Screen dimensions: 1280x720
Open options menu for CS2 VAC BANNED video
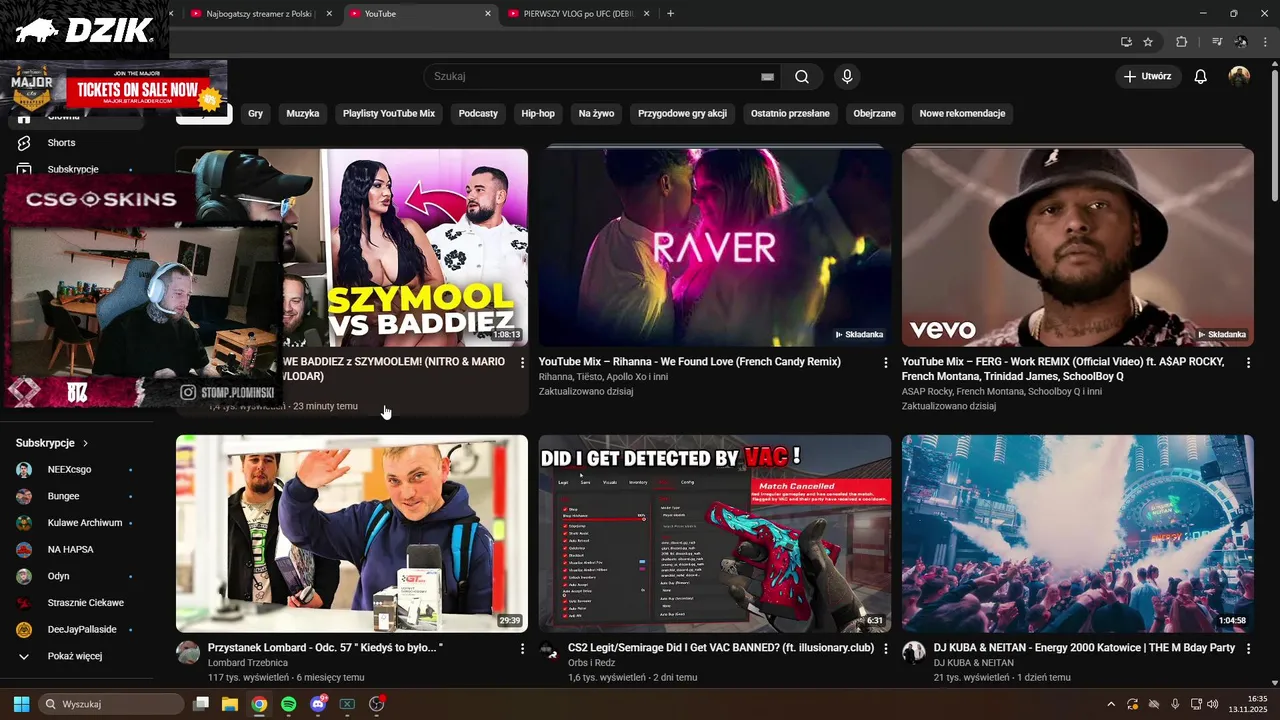[x=885, y=649]
